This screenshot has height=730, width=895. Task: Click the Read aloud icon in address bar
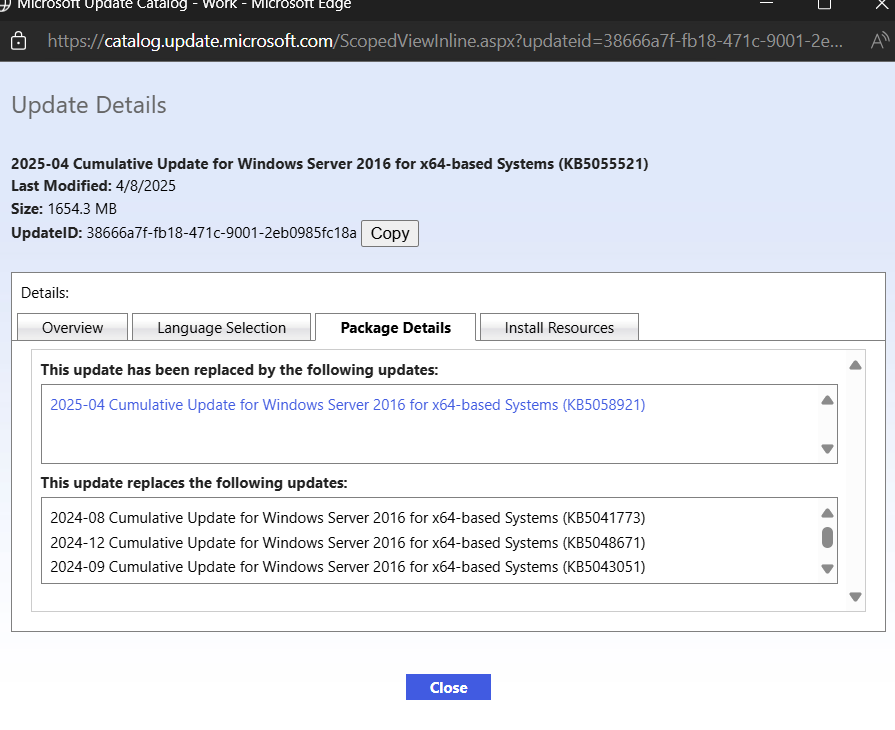[880, 42]
